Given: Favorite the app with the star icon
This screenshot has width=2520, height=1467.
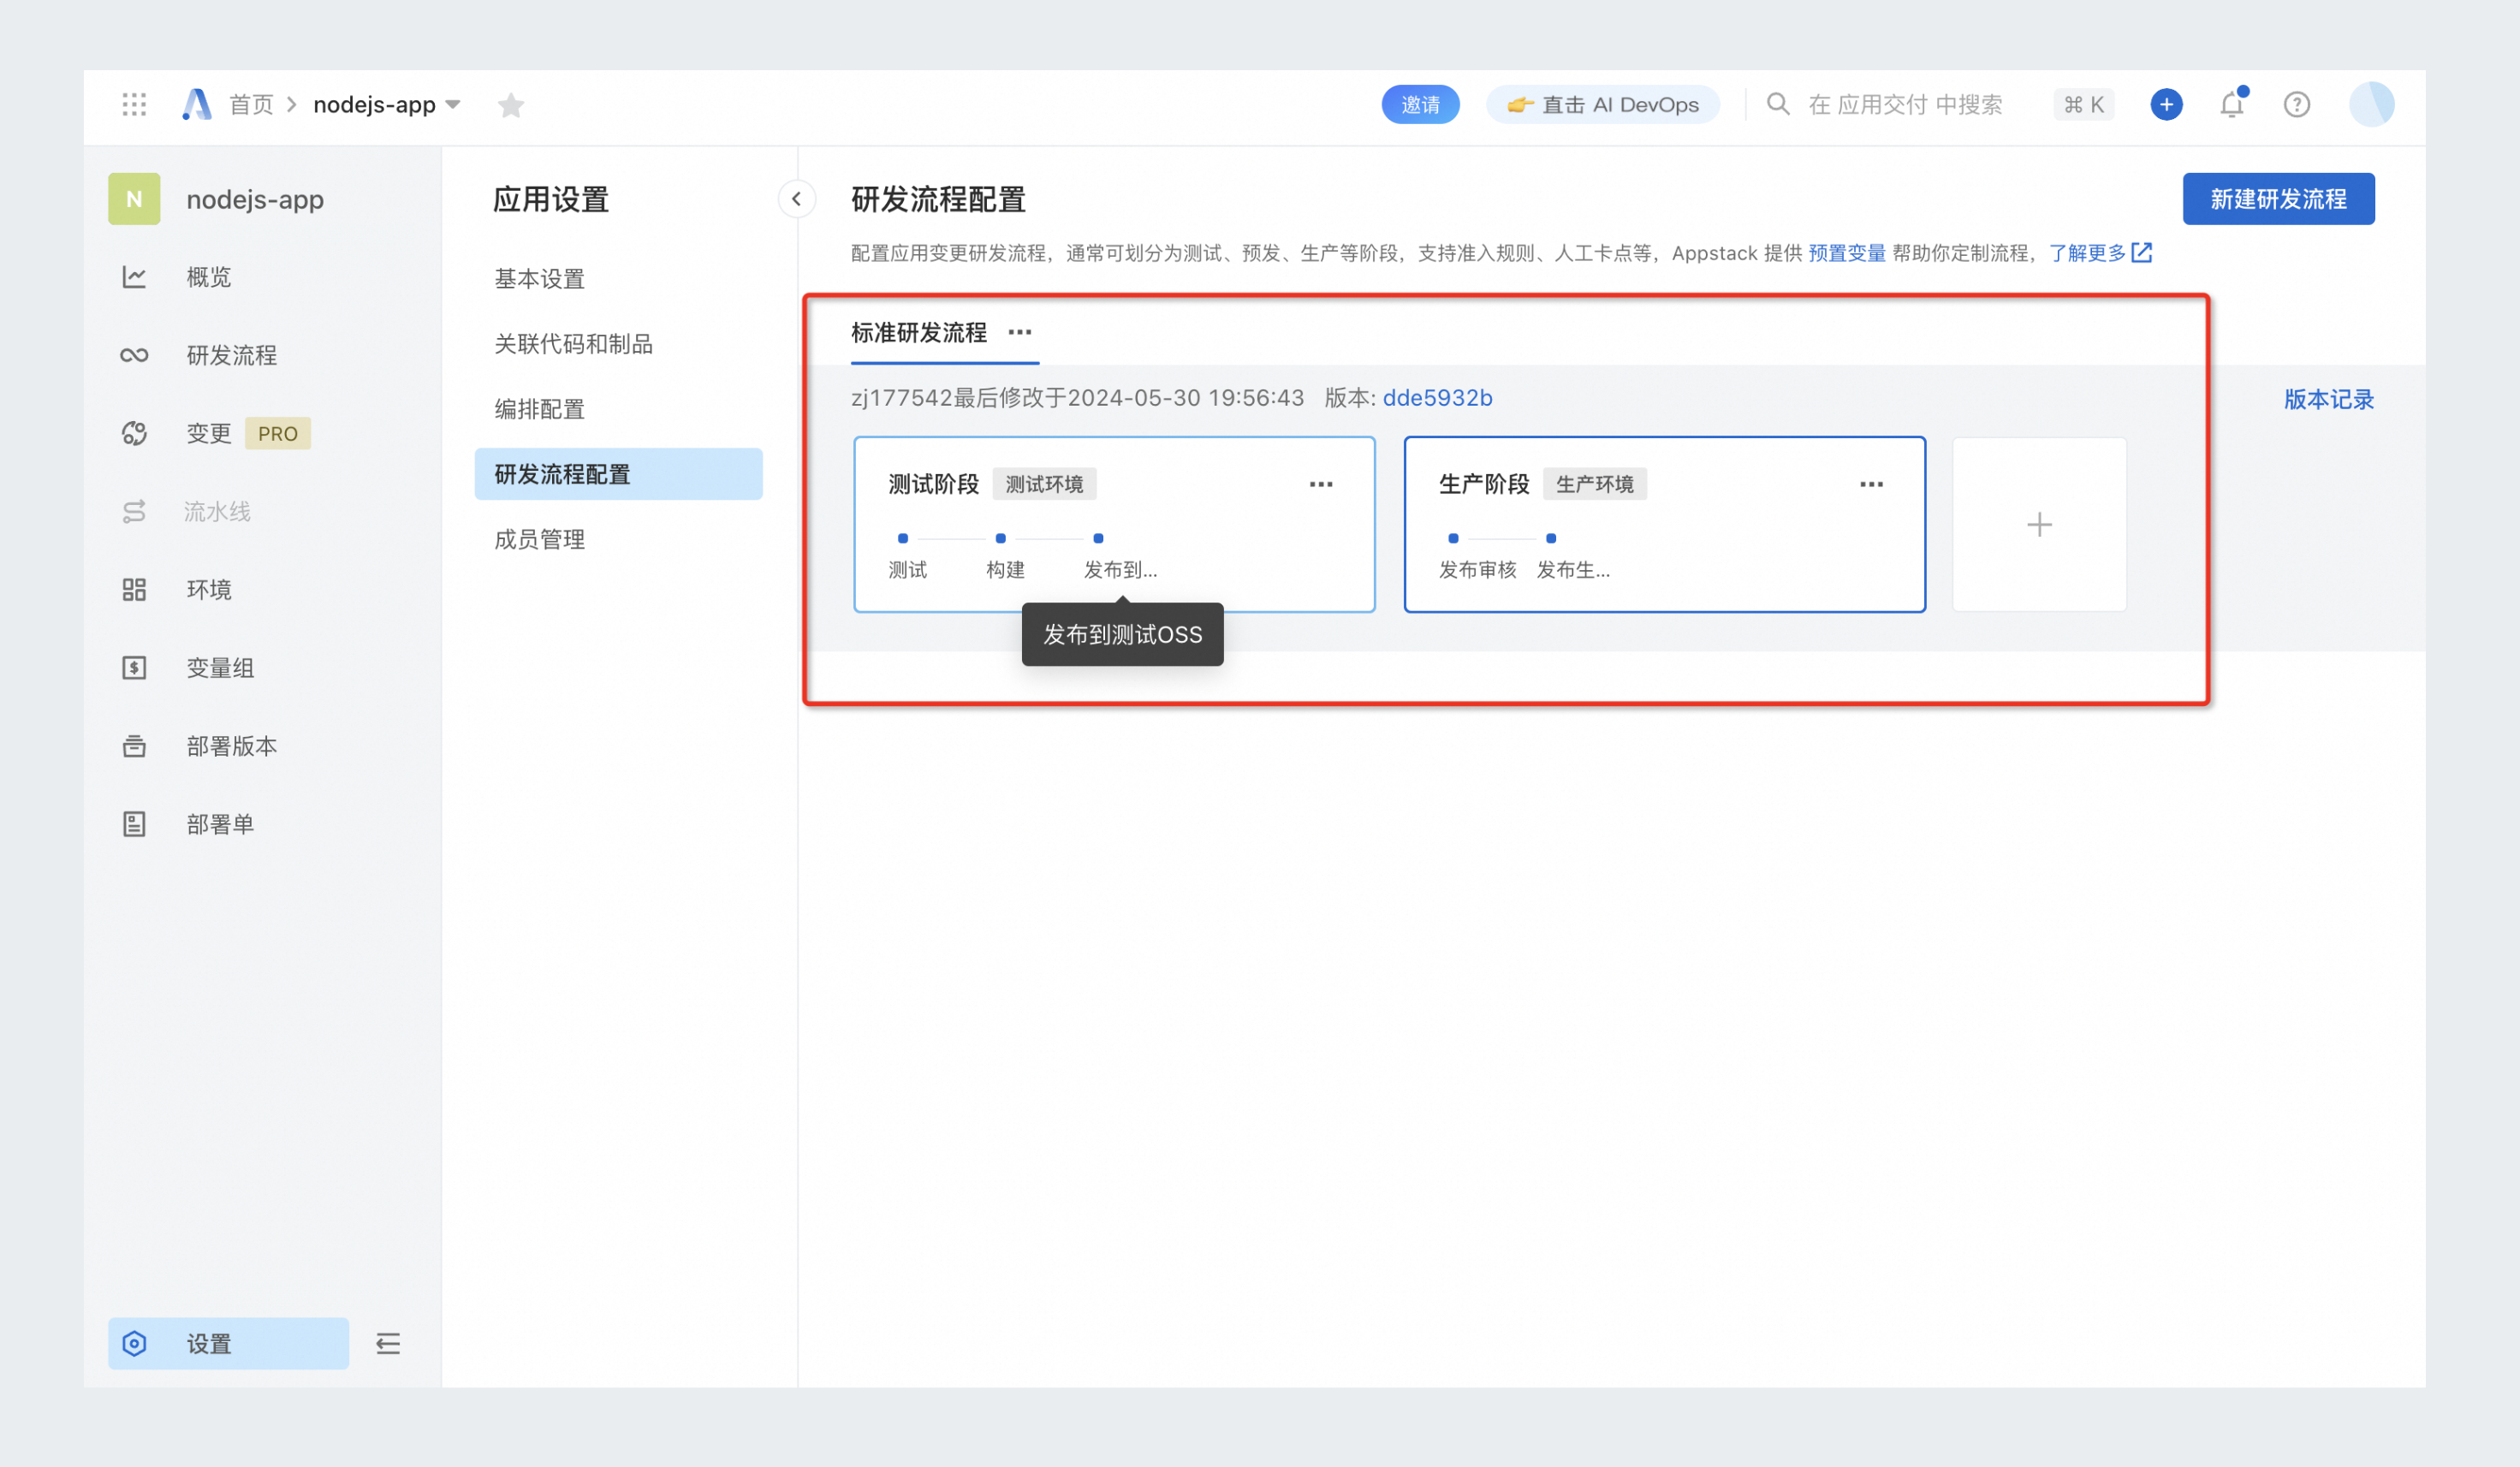Looking at the screenshot, I should [x=511, y=105].
